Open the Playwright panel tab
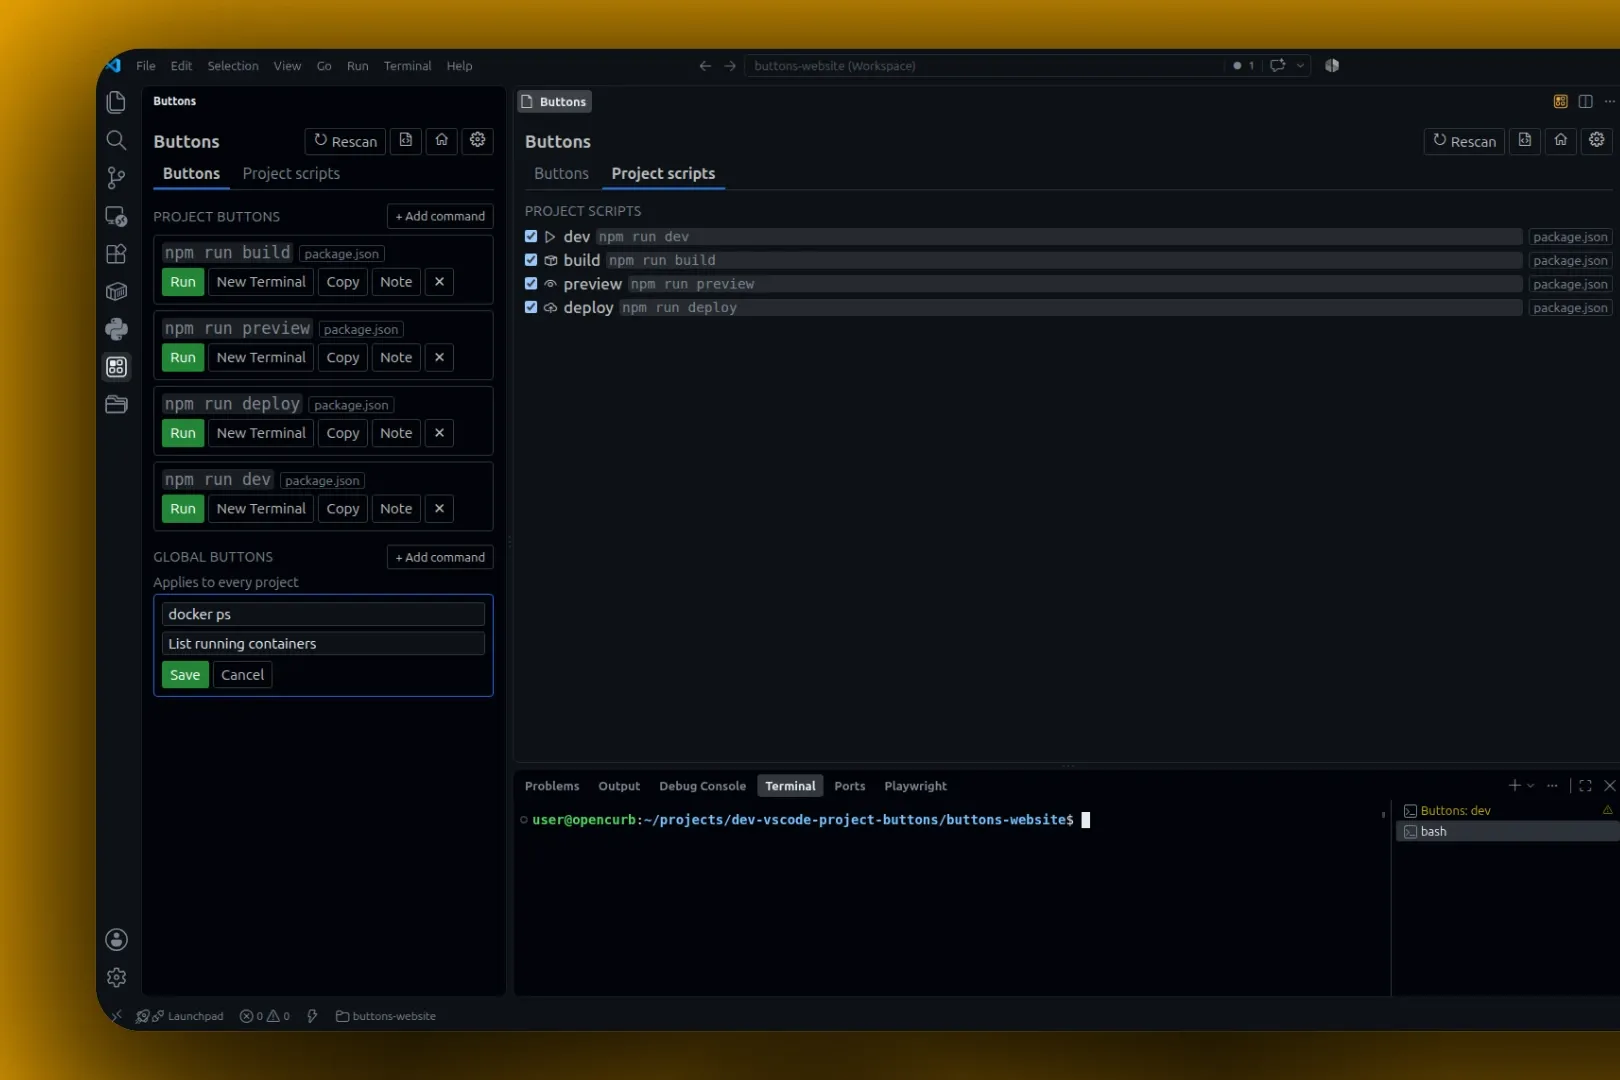1620x1080 pixels. pyautogui.click(x=915, y=786)
